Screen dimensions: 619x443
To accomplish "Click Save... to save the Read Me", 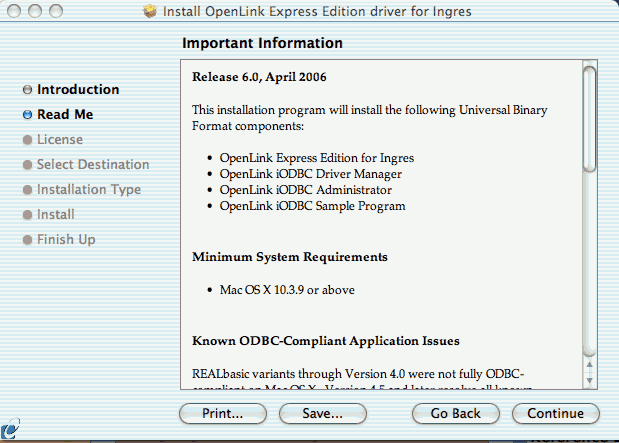I will click(323, 413).
